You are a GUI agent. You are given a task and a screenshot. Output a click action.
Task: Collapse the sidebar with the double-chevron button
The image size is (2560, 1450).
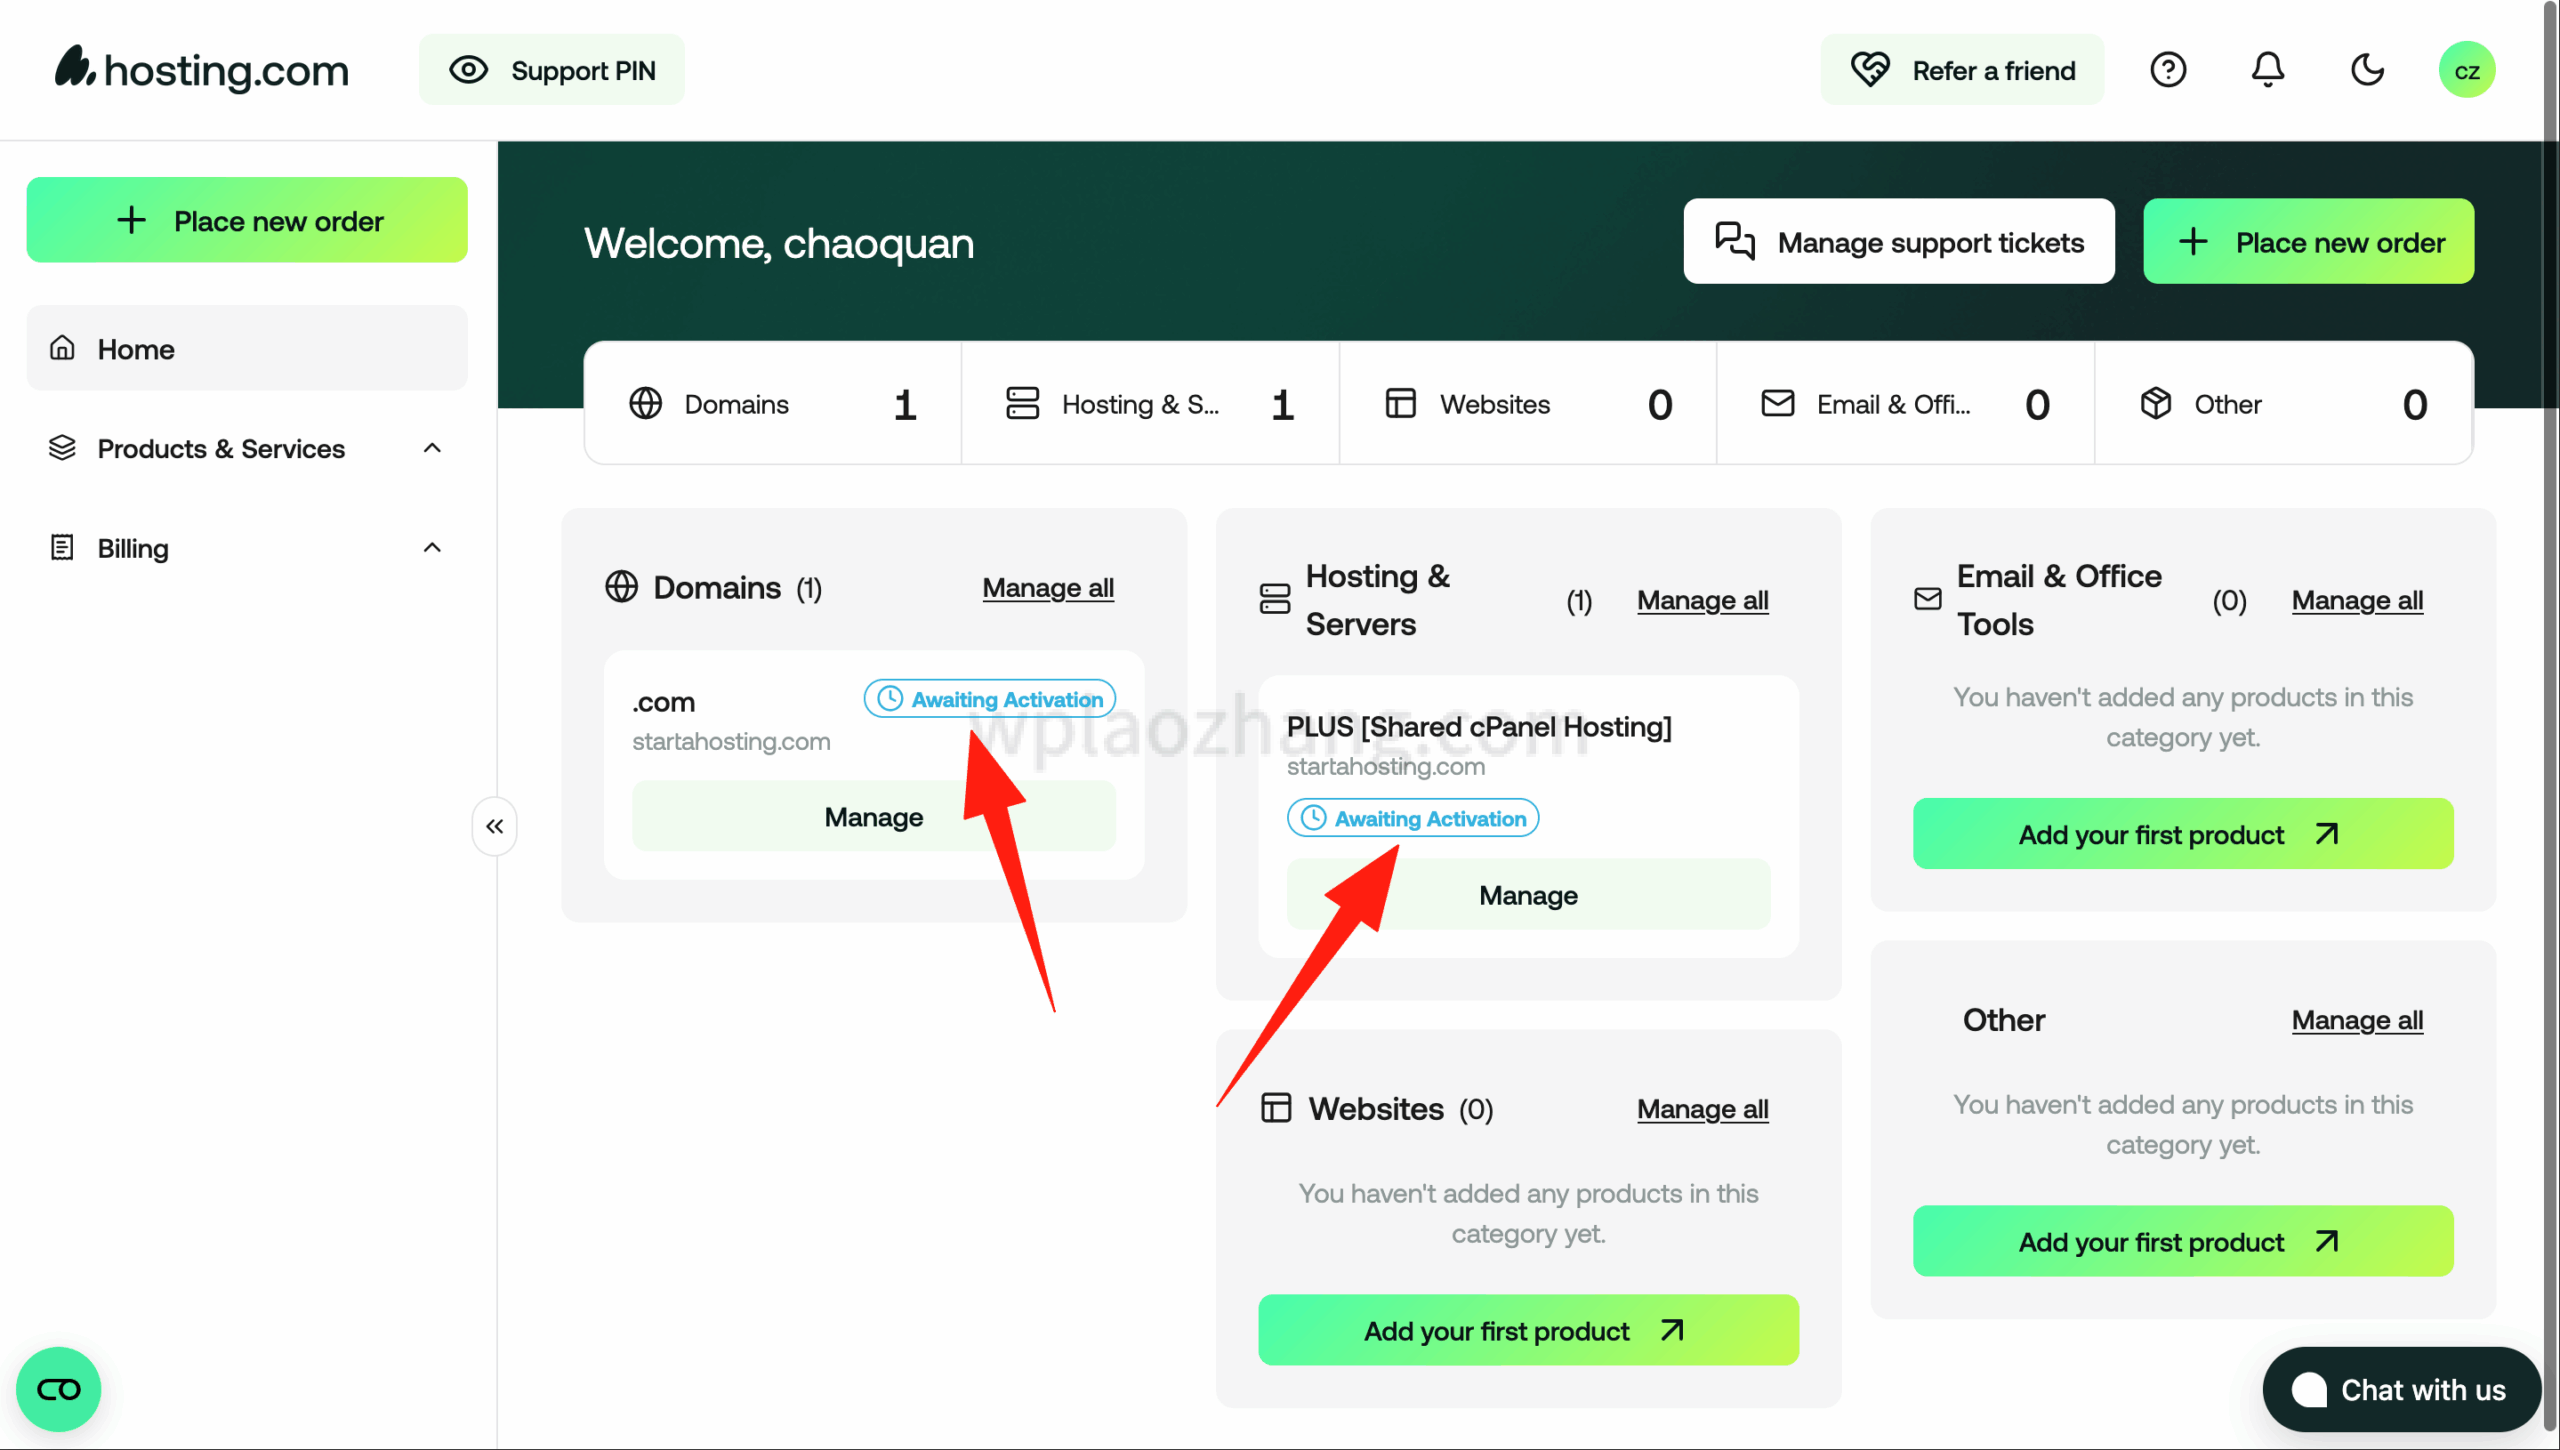[x=494, y=826]
